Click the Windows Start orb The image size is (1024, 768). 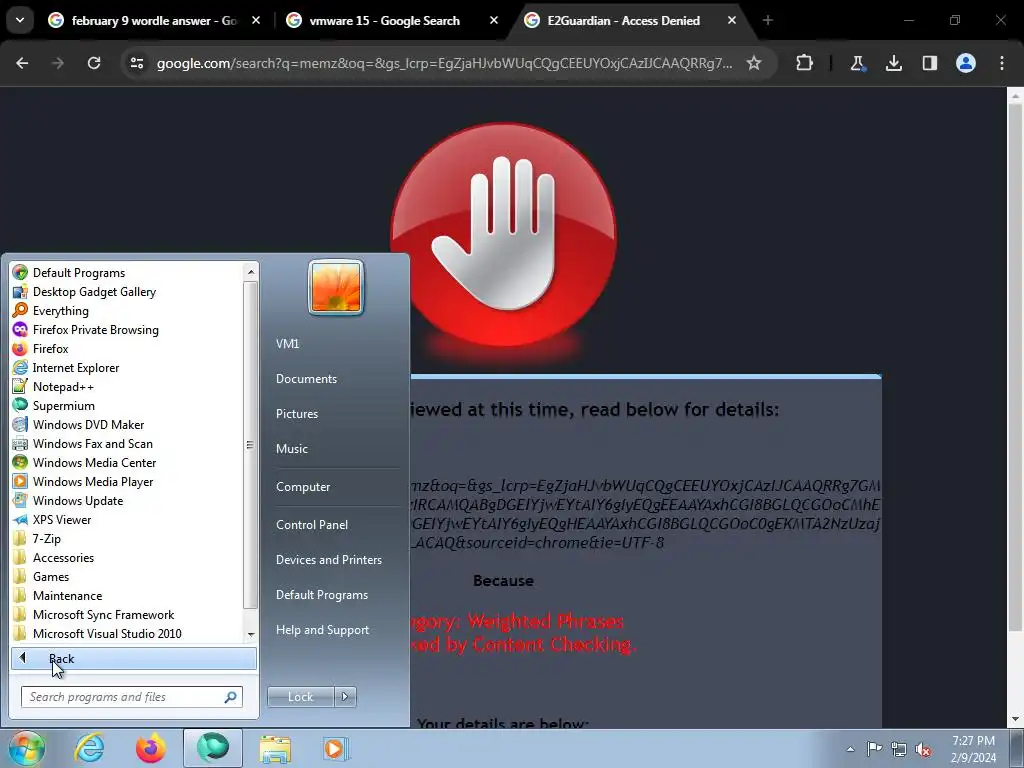pyautogui.click(x=26, y=748)
